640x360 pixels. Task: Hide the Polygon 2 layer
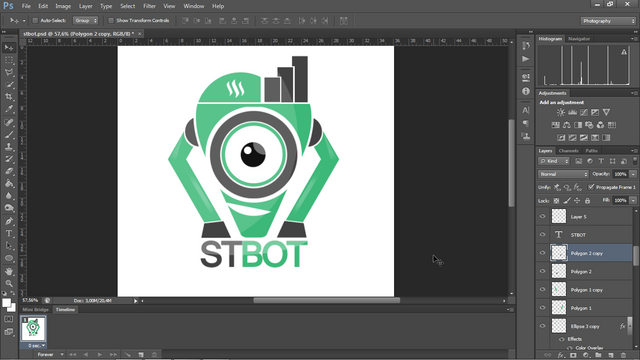(542, 271)
